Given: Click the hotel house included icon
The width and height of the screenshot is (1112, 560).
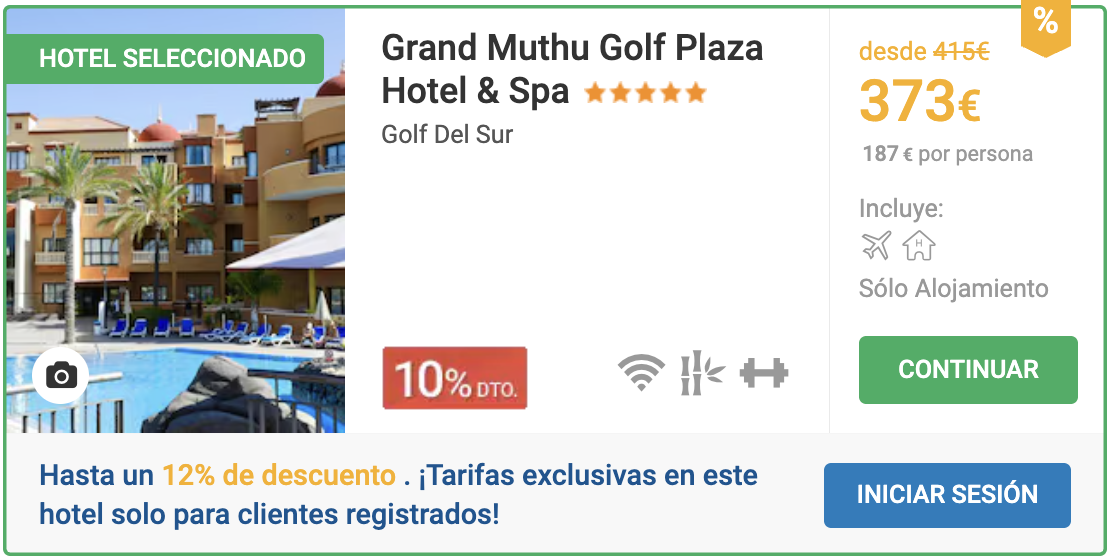Looking at the screenshot, I should [x=918, y=246].
